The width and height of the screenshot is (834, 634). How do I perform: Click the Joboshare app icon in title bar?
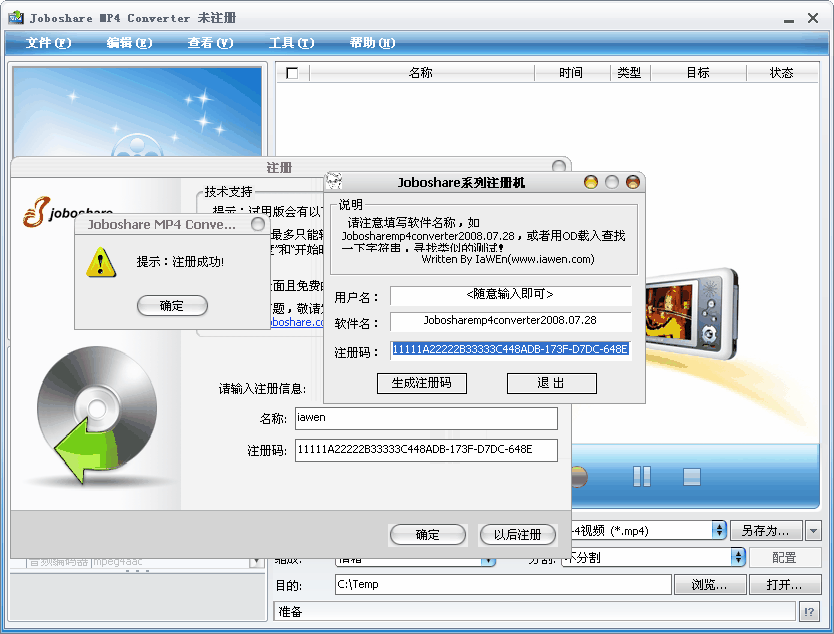tap(15, 19)
